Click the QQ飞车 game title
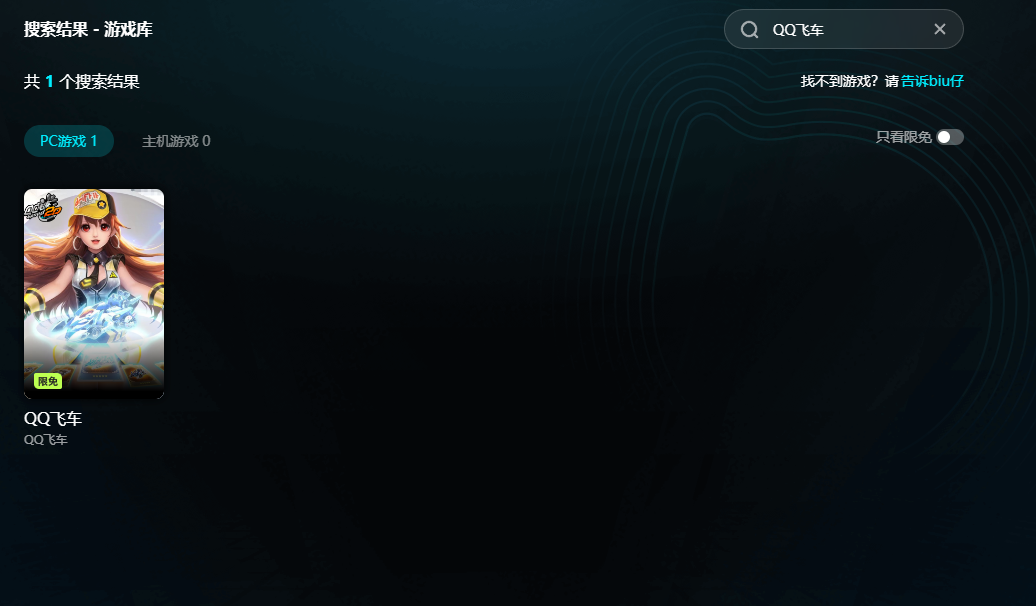The image size is (1036, 606). [x=53, y=418]
